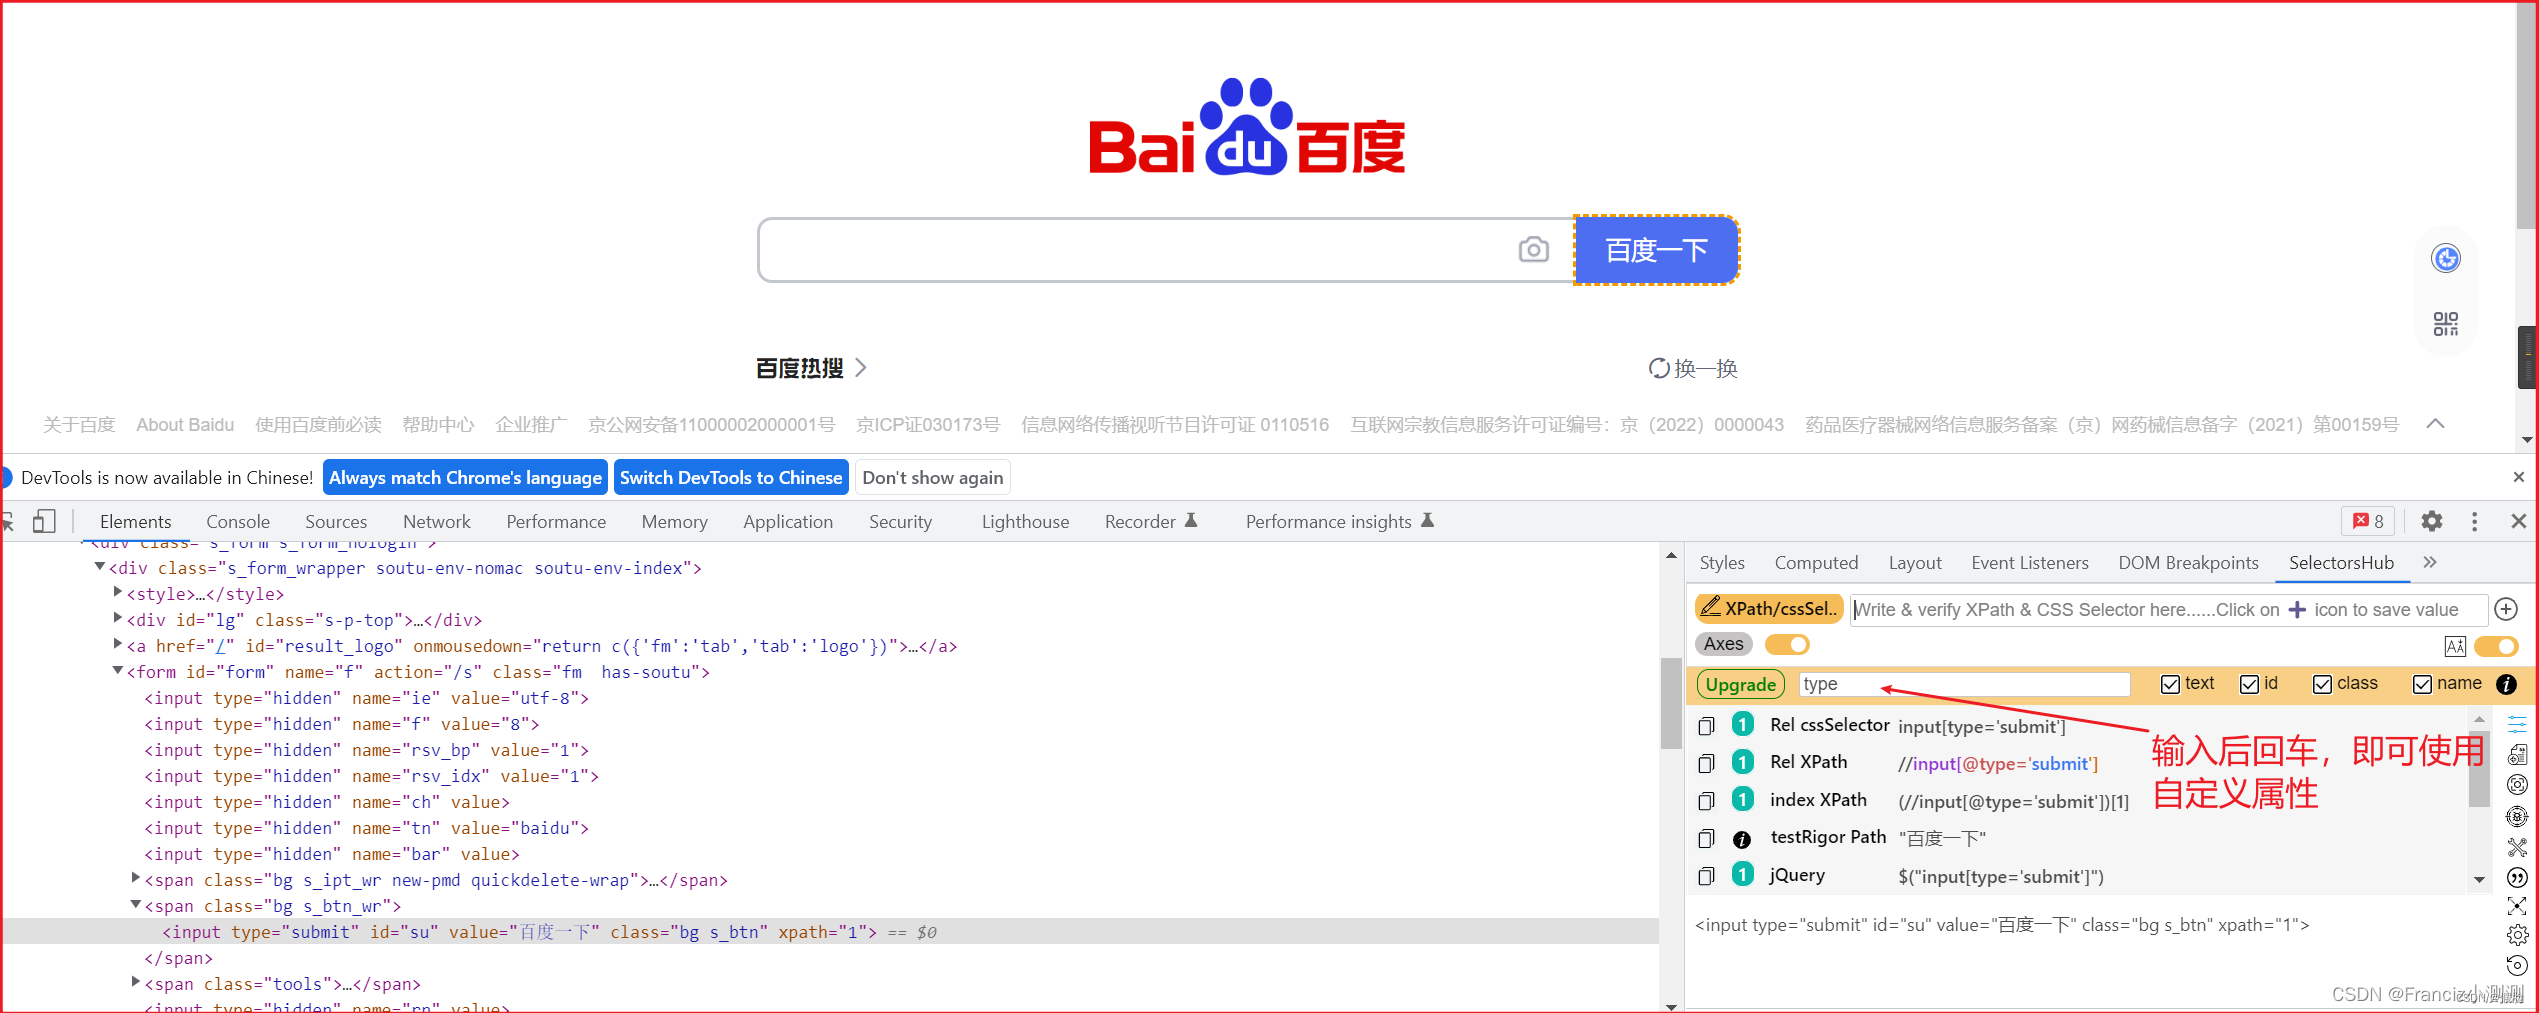
Task: Expand the result_logo anchor node
Action: 118,645
